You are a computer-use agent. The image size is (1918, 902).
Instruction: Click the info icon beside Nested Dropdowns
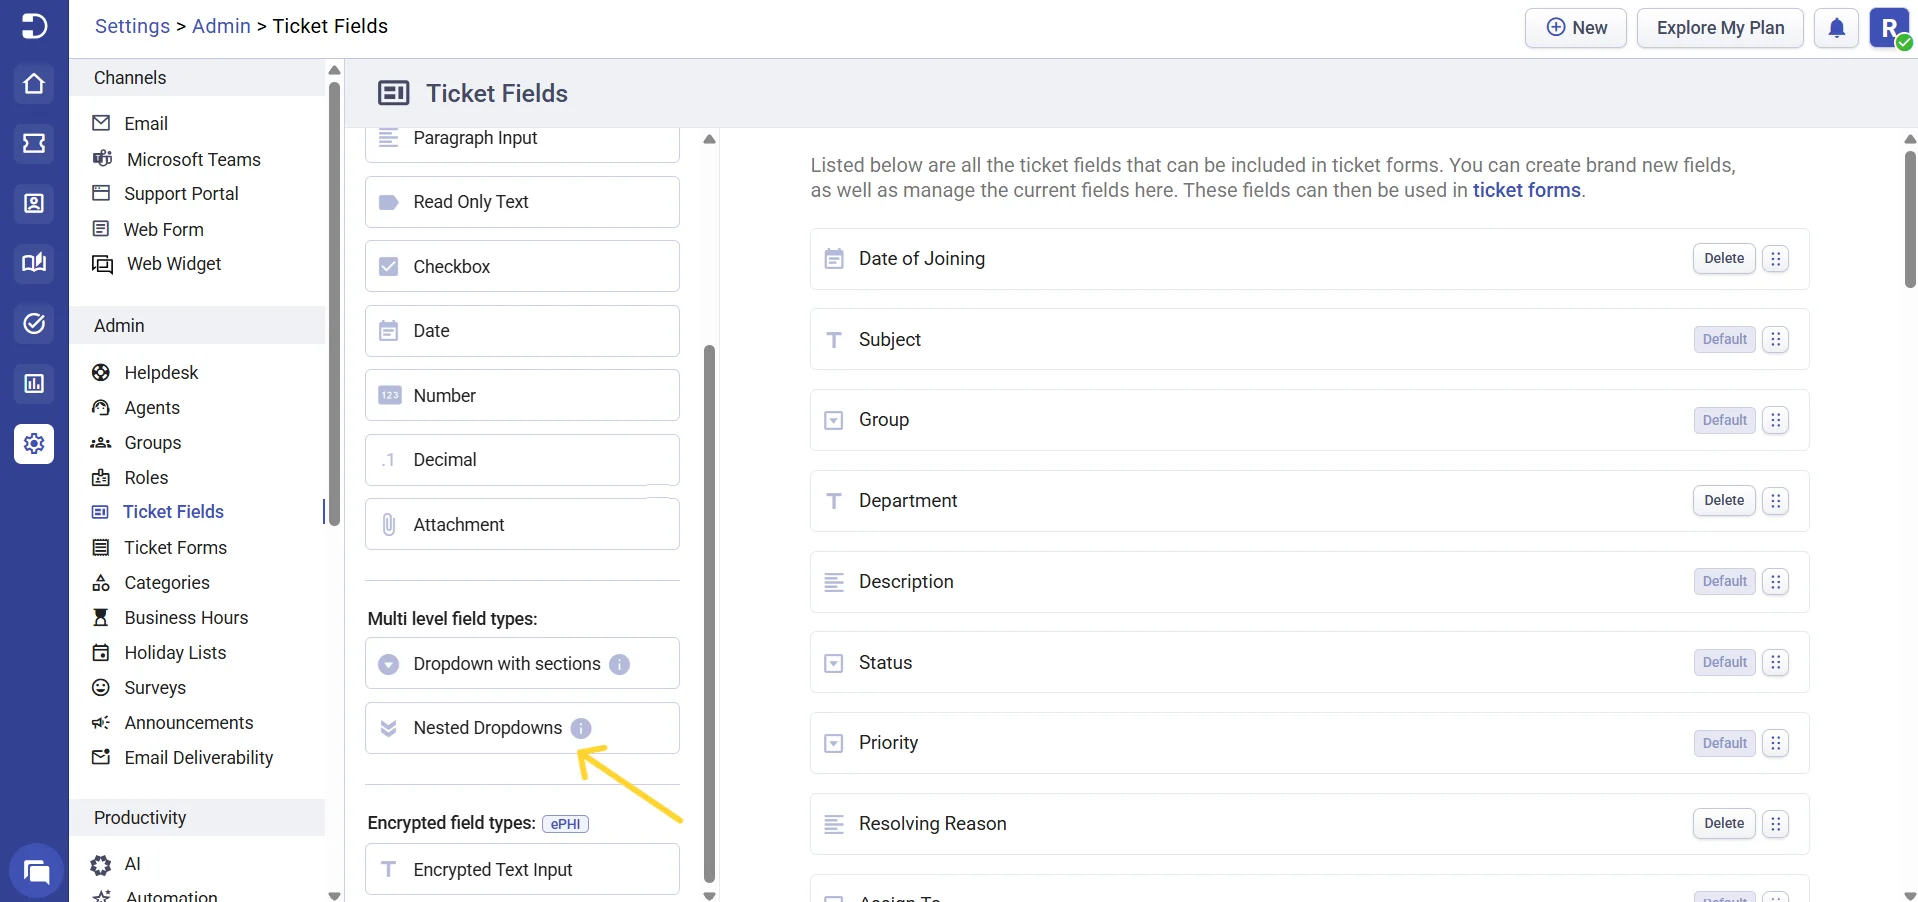tap(581, 728)
